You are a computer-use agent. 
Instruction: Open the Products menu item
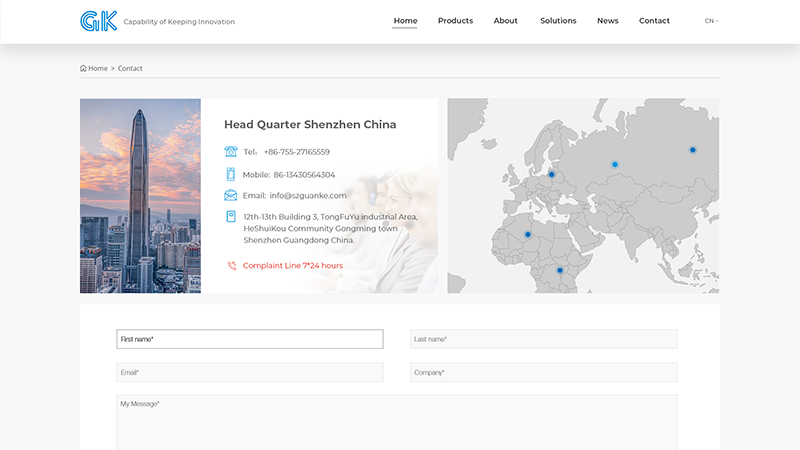[x=455, y=20]
